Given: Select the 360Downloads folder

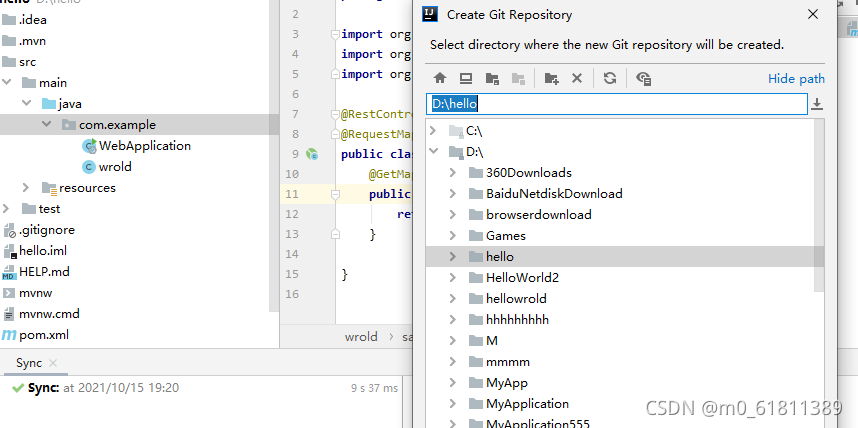Looking at the screenshot, I should [520, 172].
